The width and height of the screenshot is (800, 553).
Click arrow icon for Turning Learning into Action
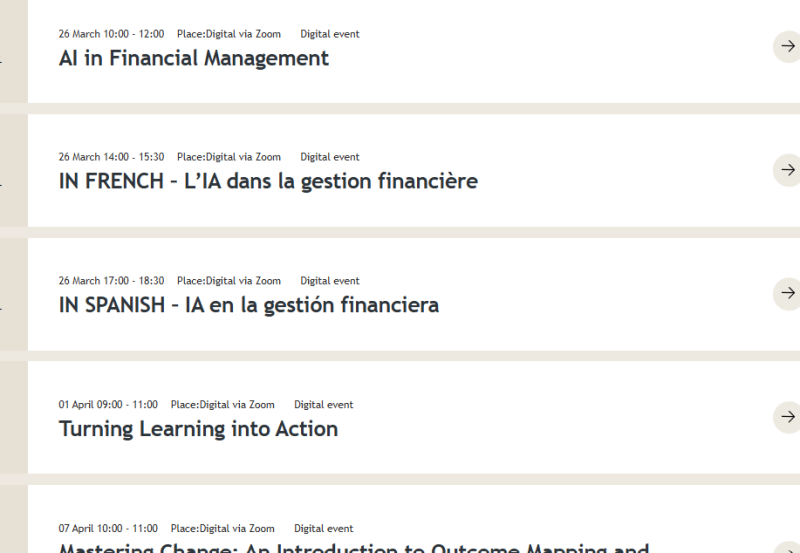[x=788, y=417]
